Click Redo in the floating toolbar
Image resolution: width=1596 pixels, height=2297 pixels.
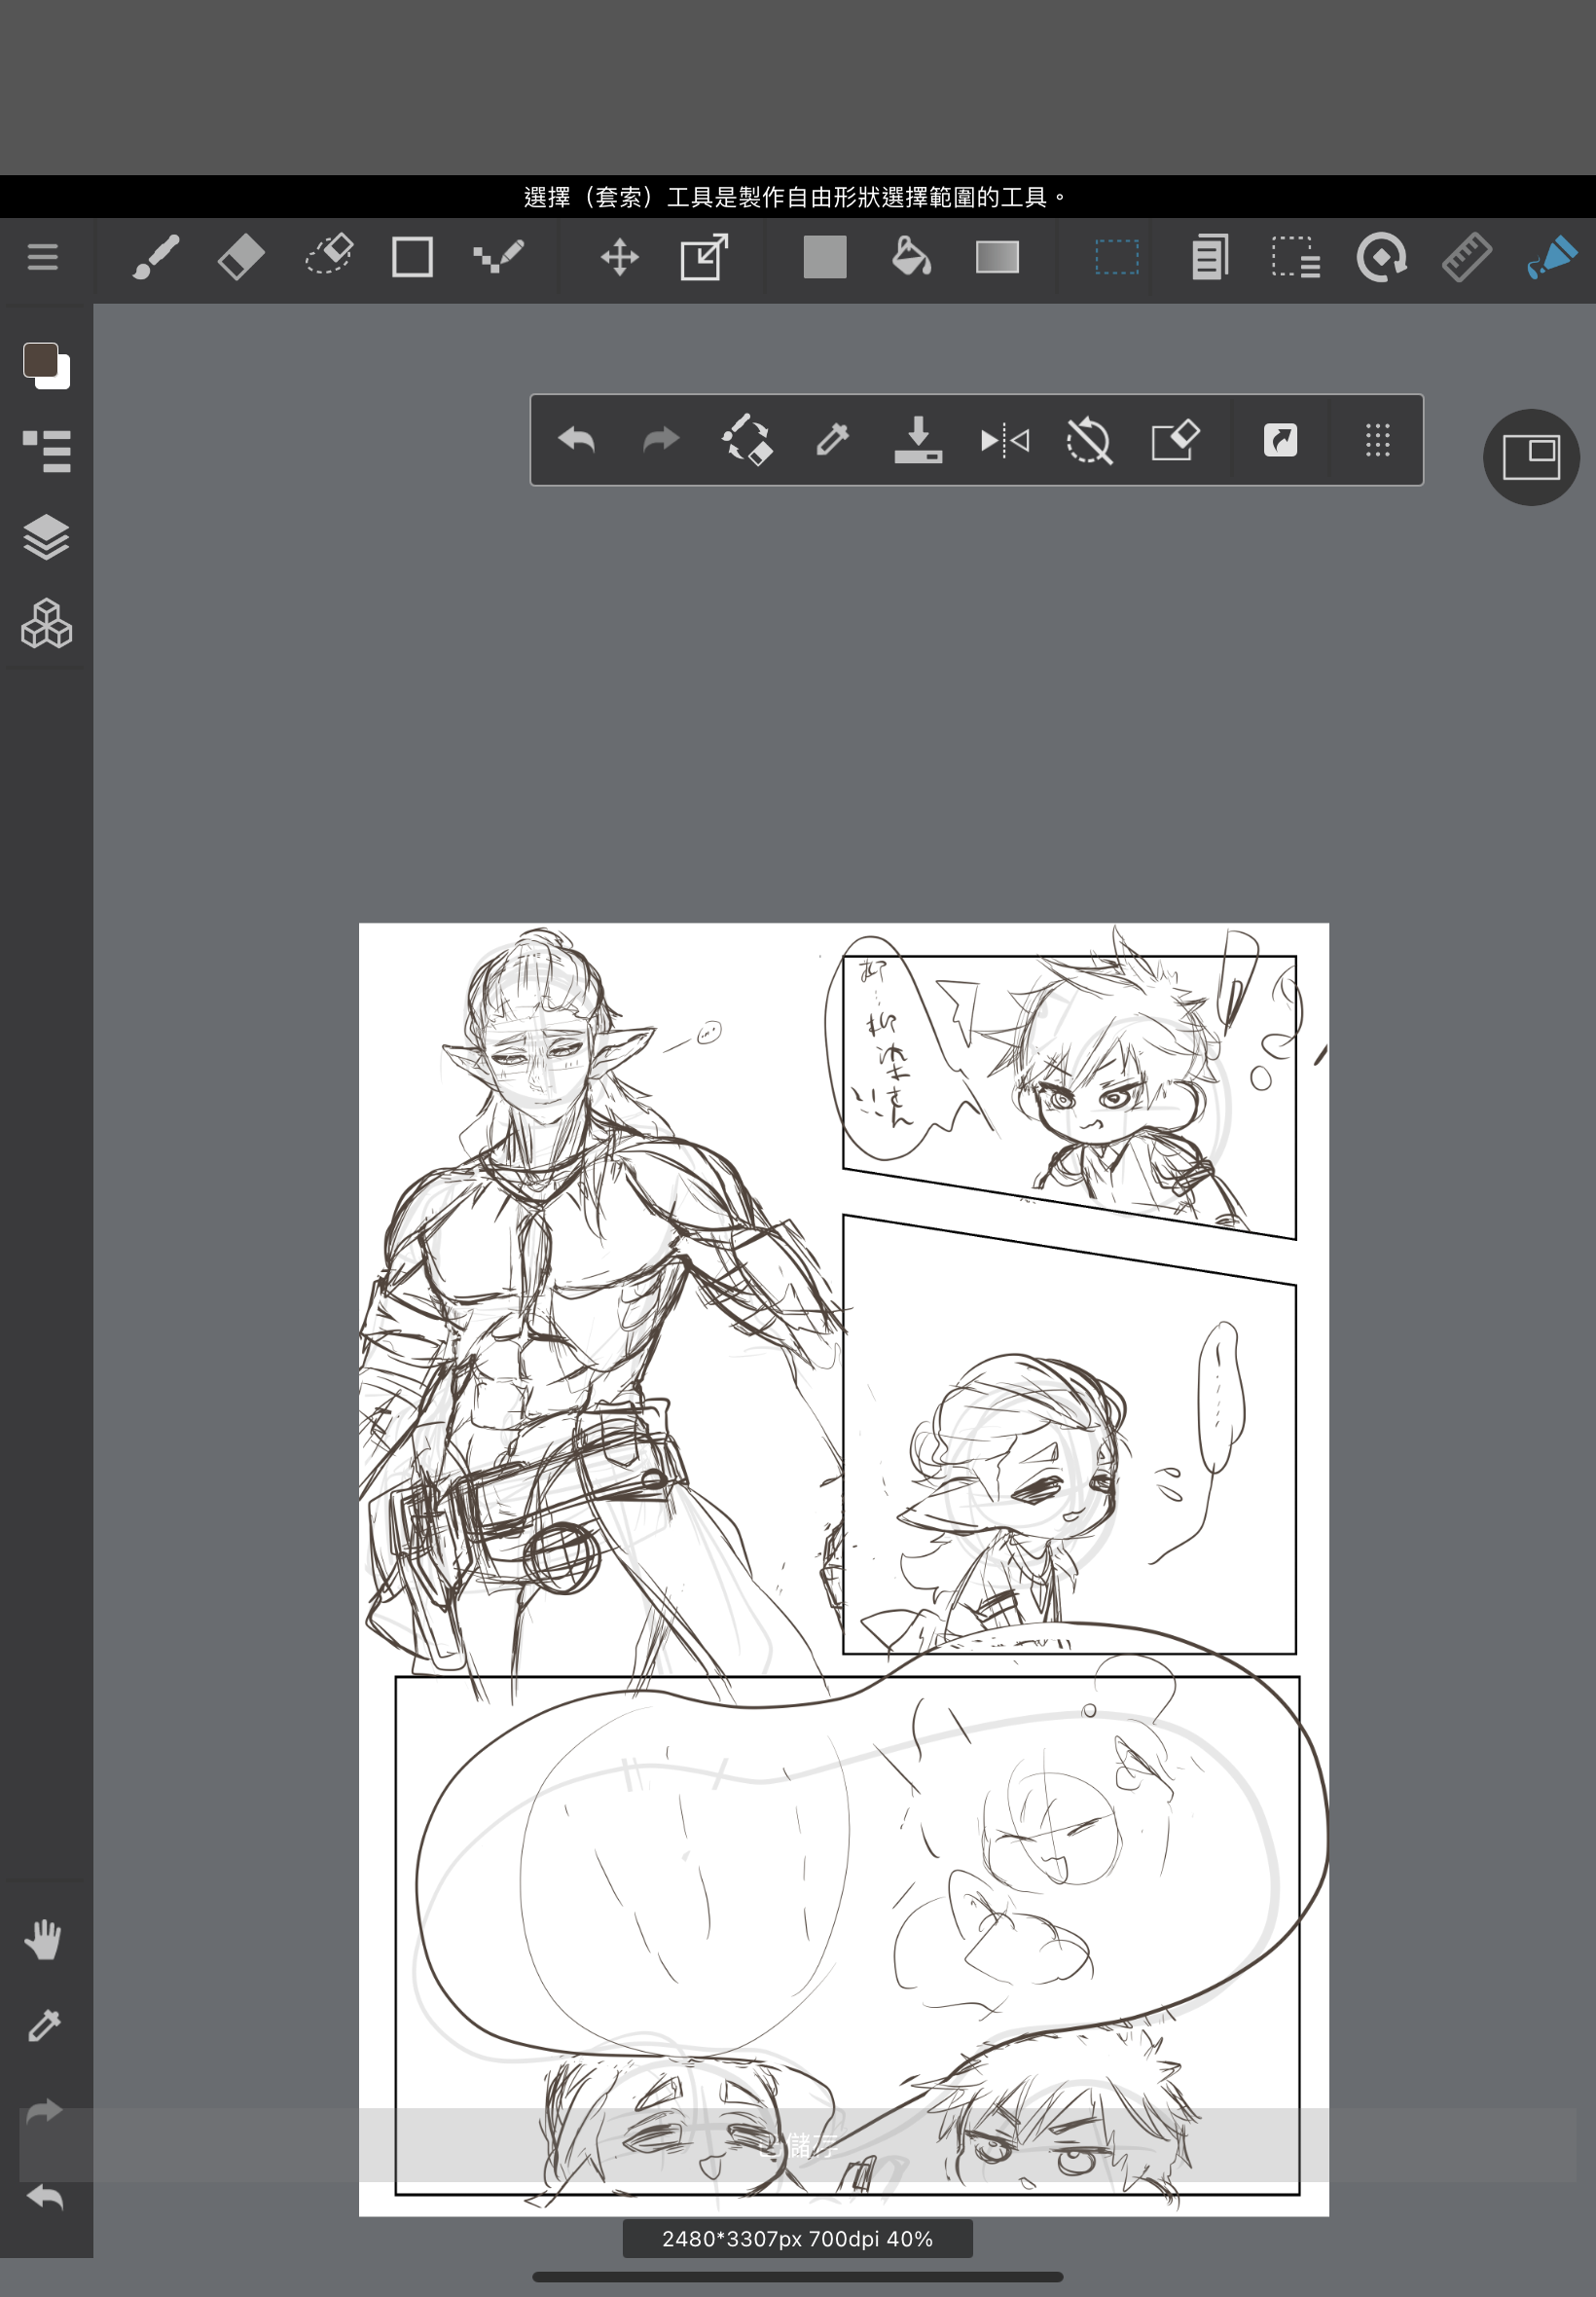click(660, 440)
